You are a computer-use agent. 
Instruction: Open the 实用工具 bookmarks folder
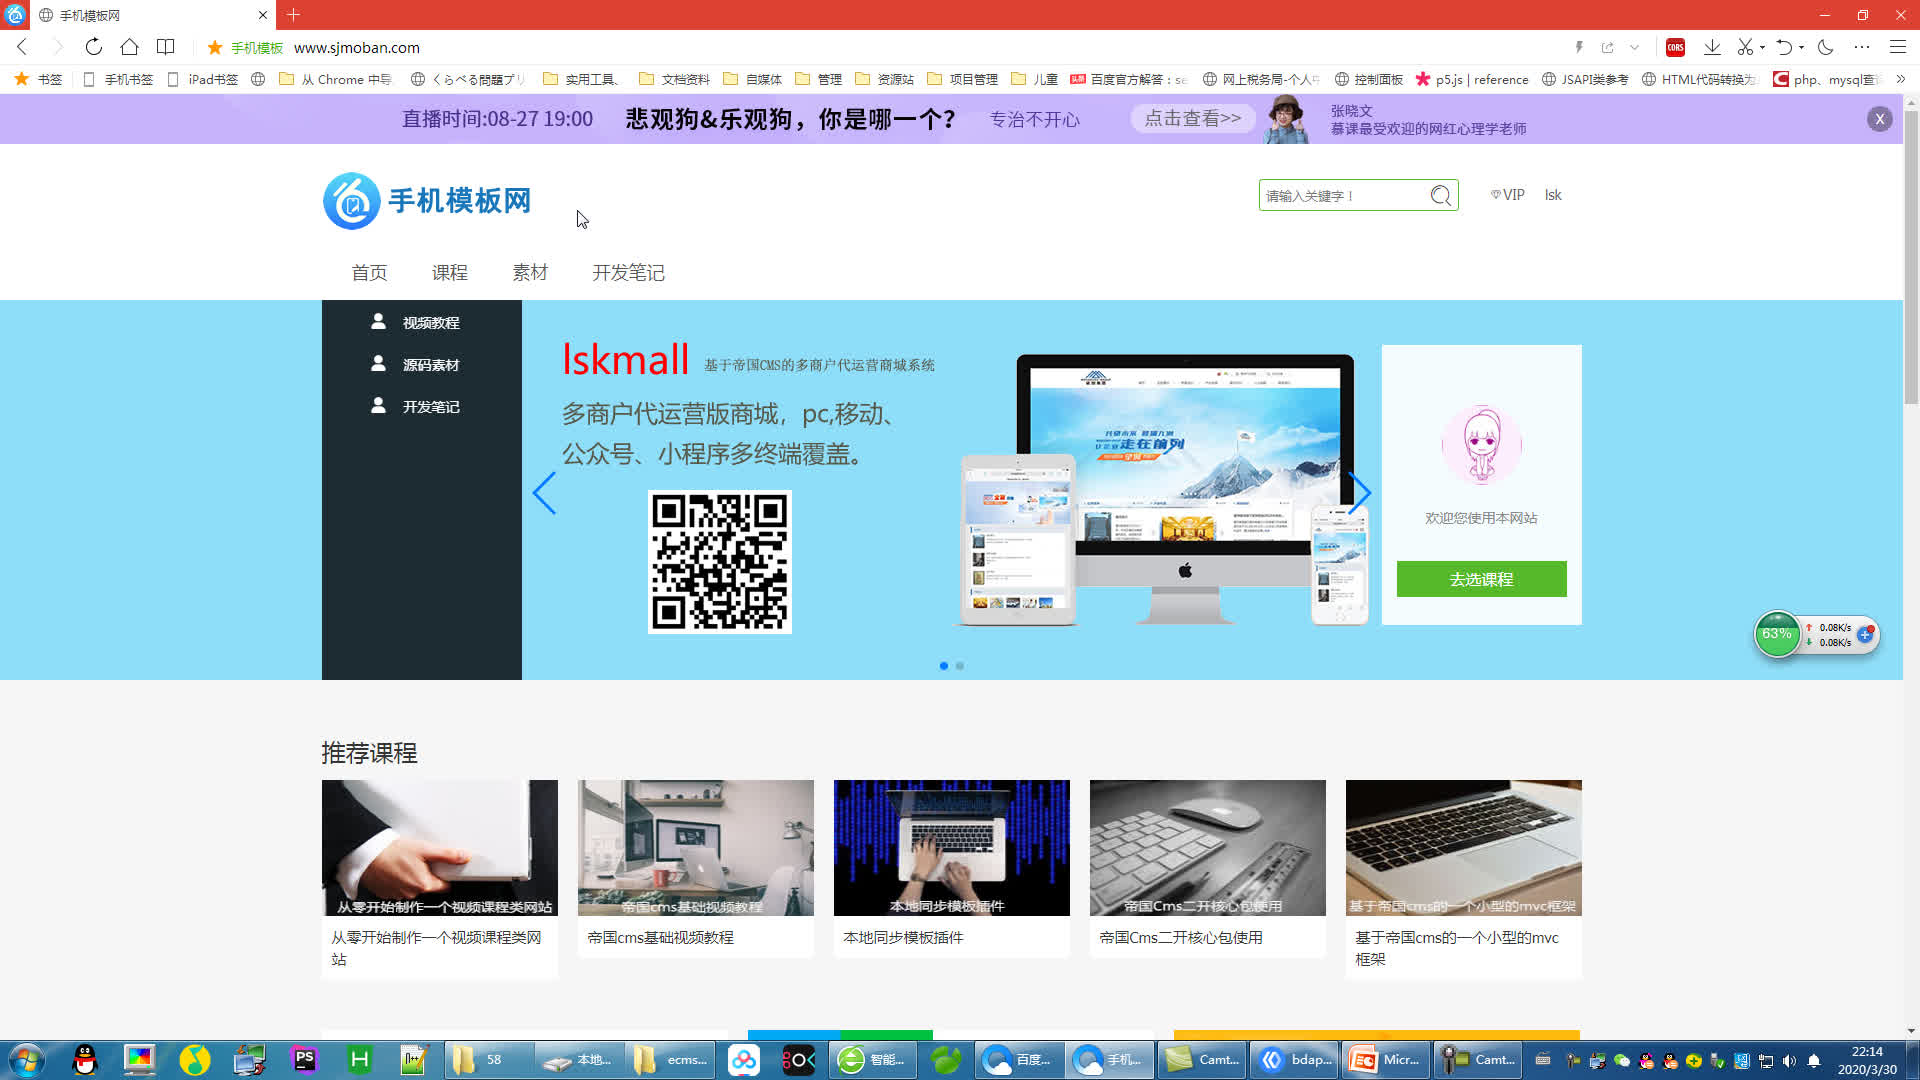pyautogui.click(x=582, y=79)
